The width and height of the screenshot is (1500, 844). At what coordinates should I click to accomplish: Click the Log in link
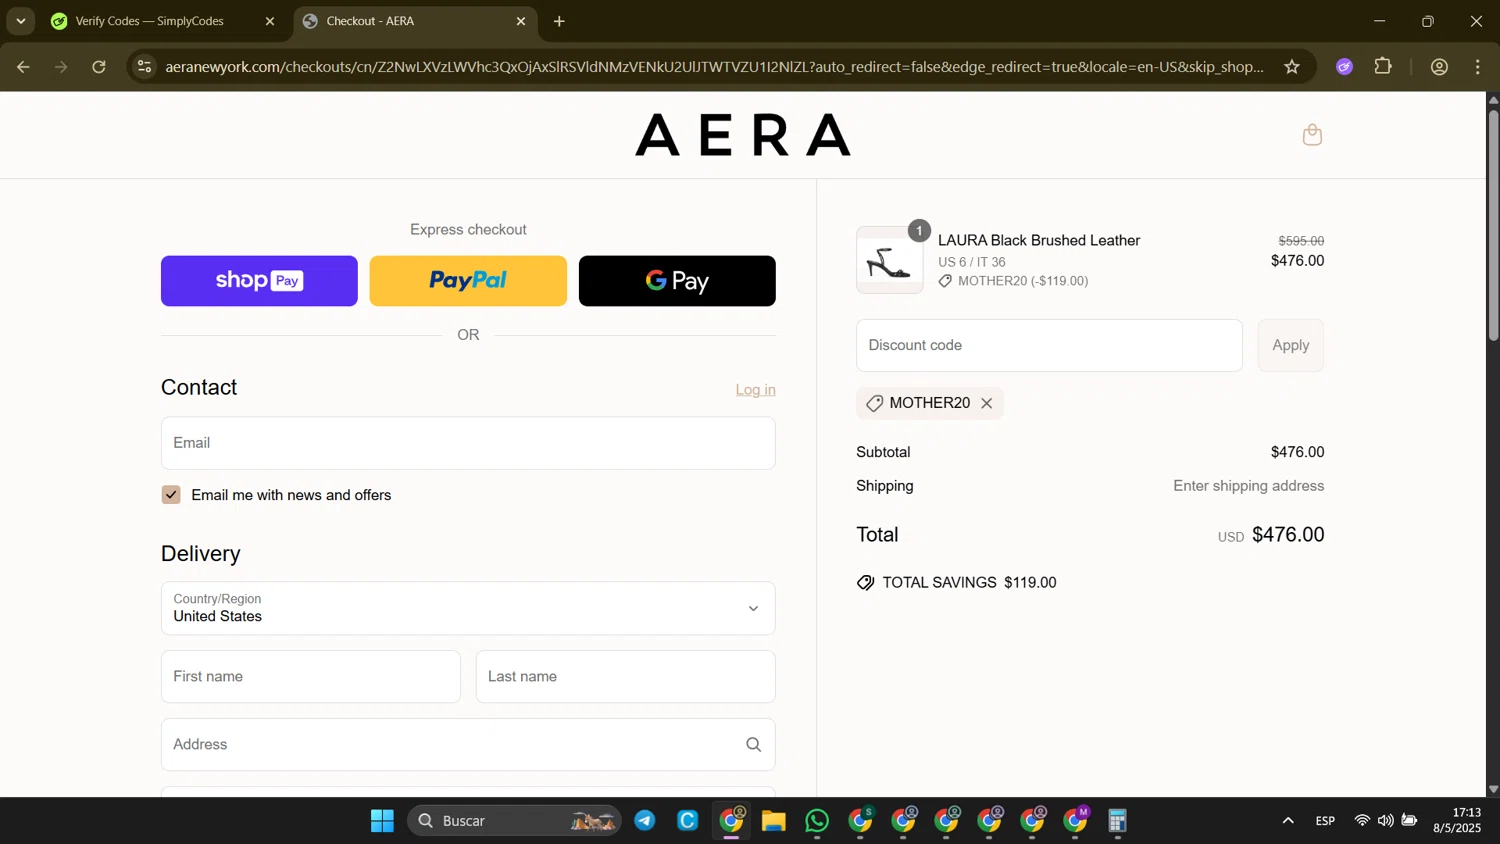[755, 390]
